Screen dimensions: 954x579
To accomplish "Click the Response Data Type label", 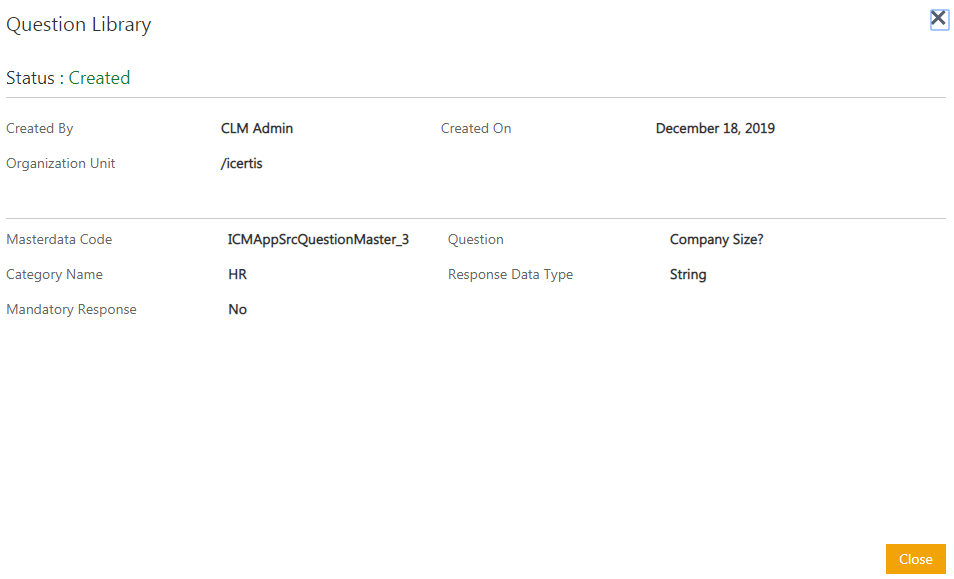I will click(x=510, y=275).
